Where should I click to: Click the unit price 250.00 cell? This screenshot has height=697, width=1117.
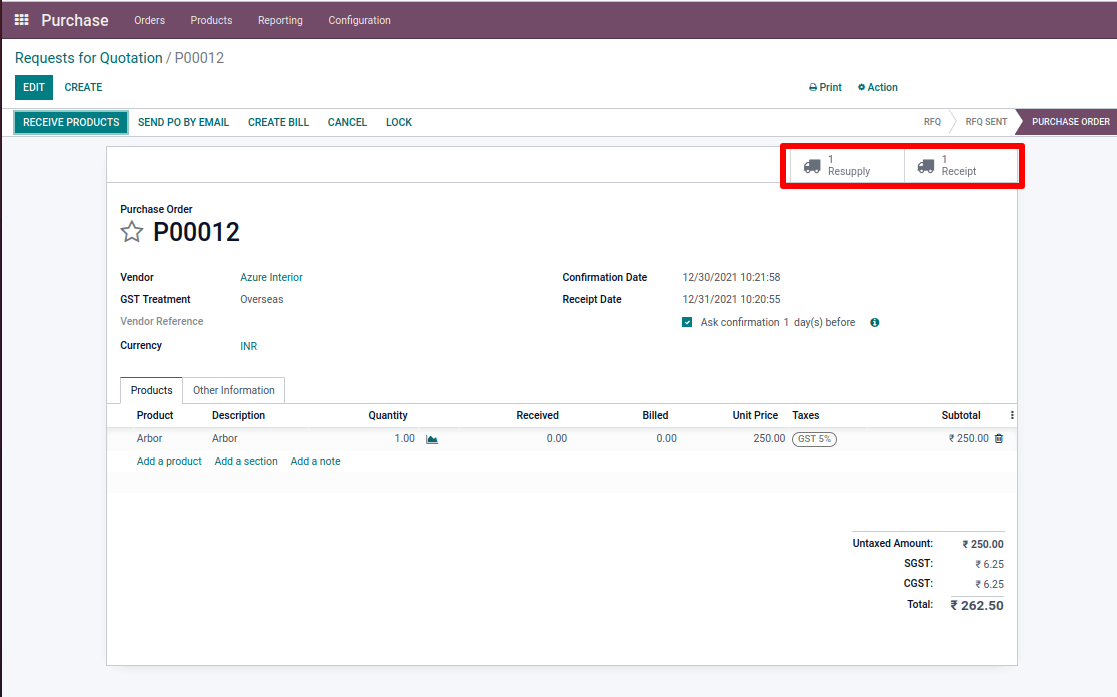tap(769, 438)
